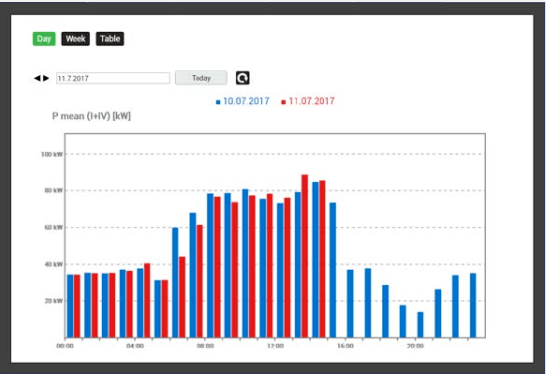Image resolution: width=546 pixels, height=374 pixels.
Task: Click the 100 kW y-axis label
Action: click(52, 154)
